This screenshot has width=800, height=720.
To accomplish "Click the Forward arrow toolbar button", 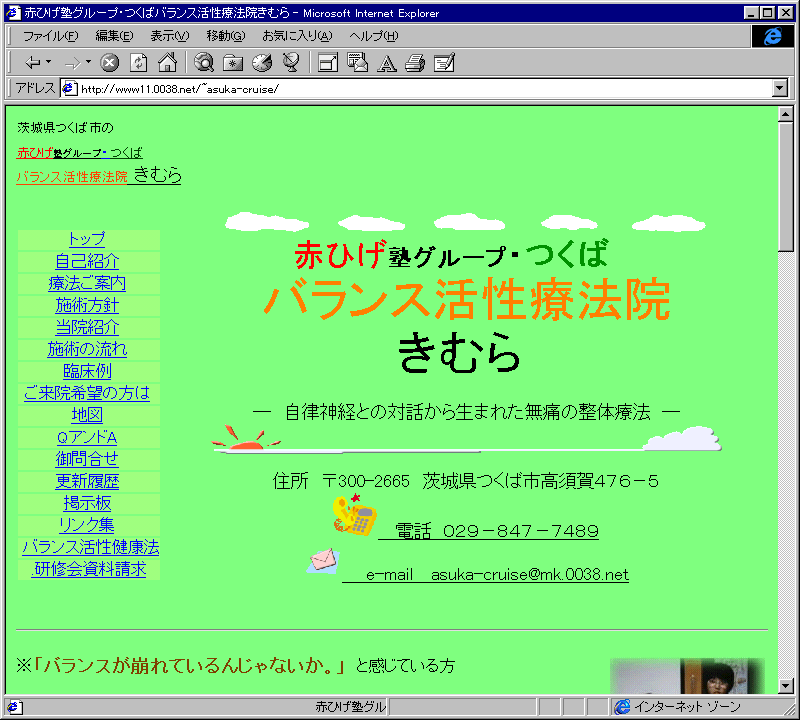I will [72, 63].
